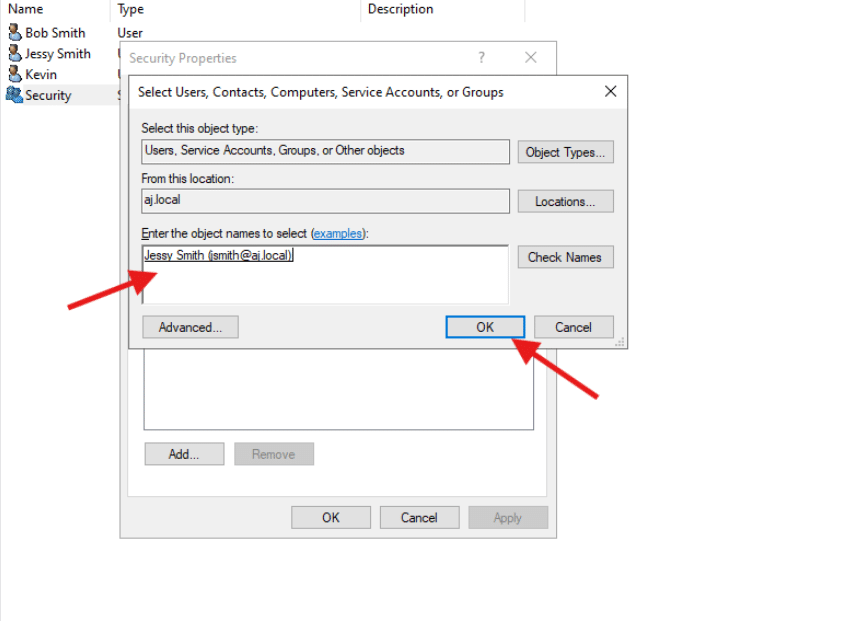Click OK in Security Properties window
Viewport: 867px width, 621px height.
pyautogui.click(x=331, y=517)
